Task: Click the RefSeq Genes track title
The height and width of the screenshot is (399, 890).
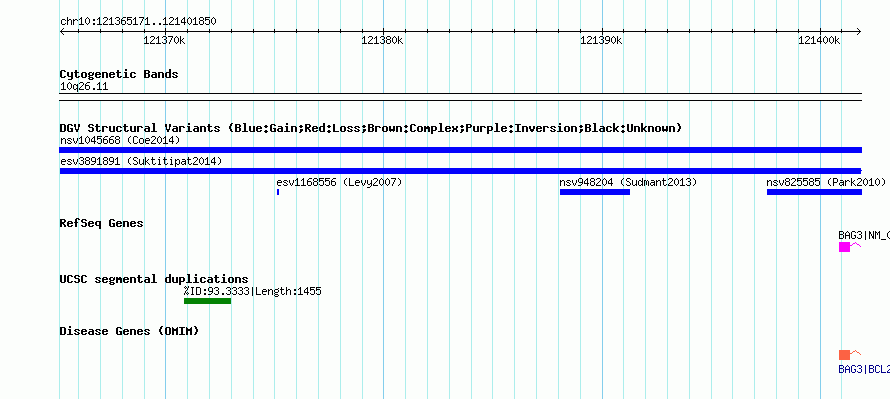Action: coord(102,223)
